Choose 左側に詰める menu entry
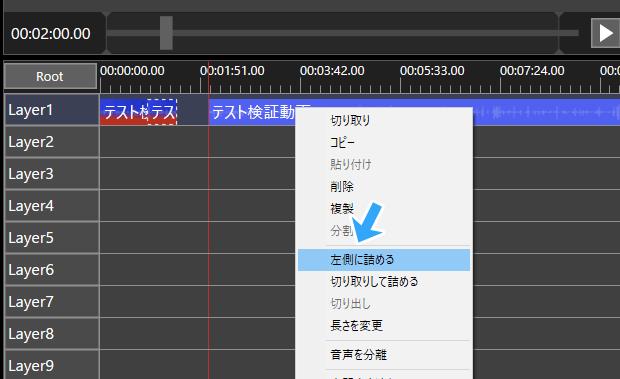620x379 pixels. tap(384, 260)
